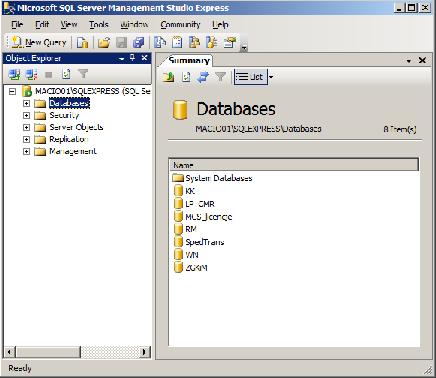Expand the Replication tree node
This screenshot has width=436, height=378.
pyautogui.click(x=26, y=139)
